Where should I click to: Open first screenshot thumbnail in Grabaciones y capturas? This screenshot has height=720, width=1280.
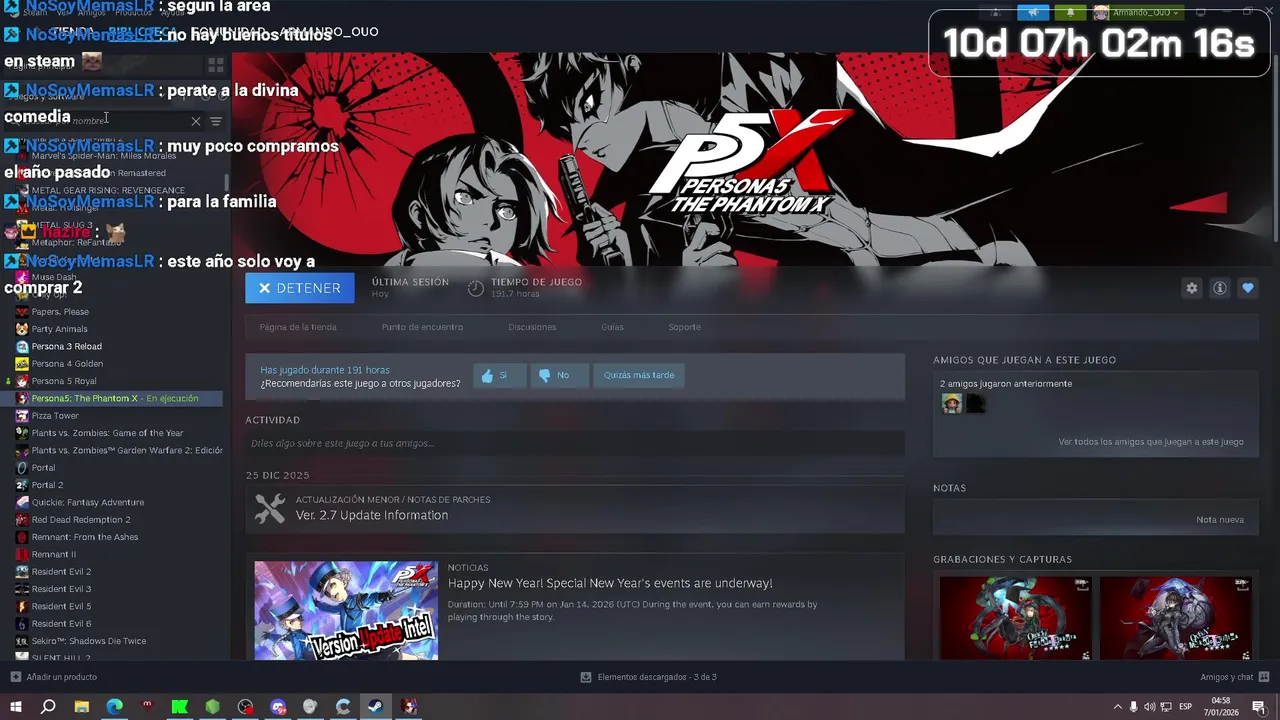1015,618
